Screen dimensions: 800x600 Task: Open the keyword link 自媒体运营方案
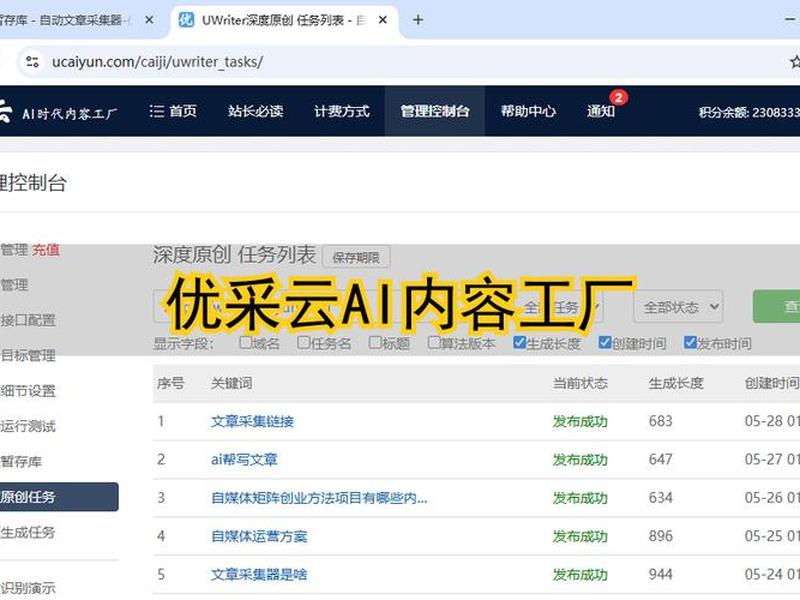259,536
